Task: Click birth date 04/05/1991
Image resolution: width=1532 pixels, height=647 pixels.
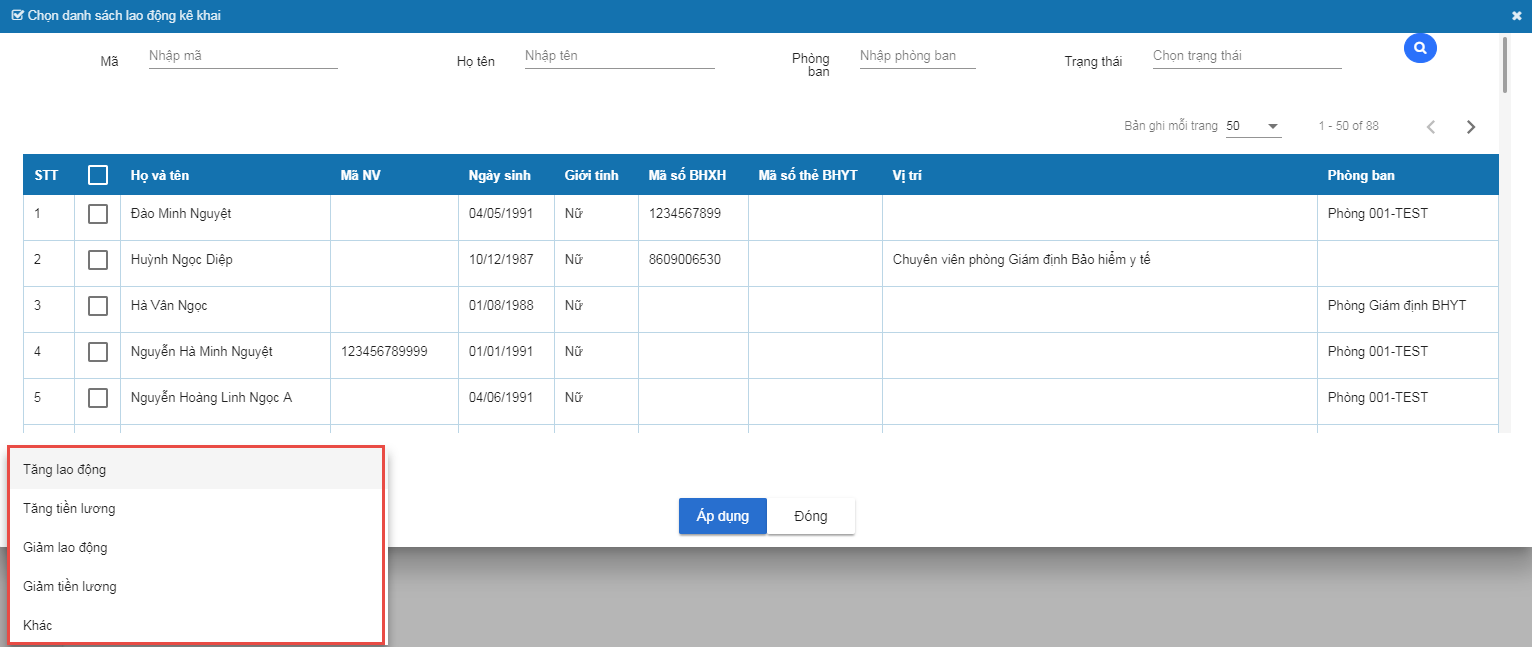Action: point(501,214)
